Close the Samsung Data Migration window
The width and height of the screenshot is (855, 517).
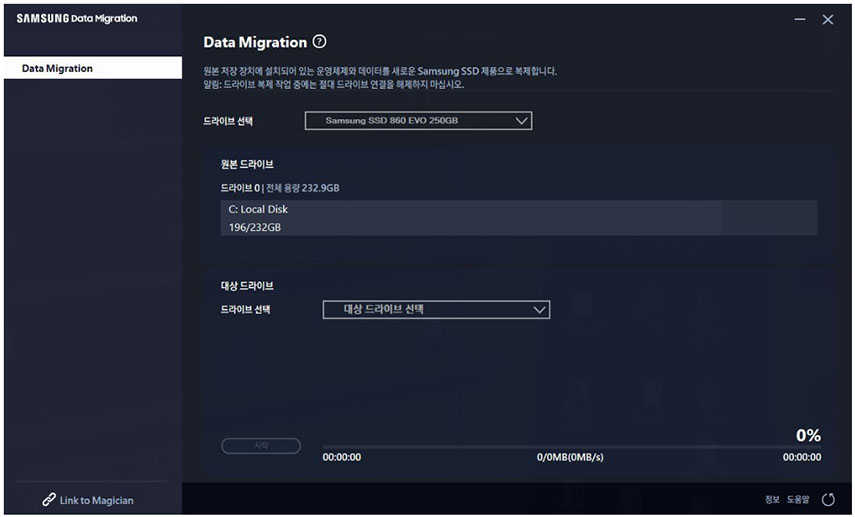pos(828,20)
